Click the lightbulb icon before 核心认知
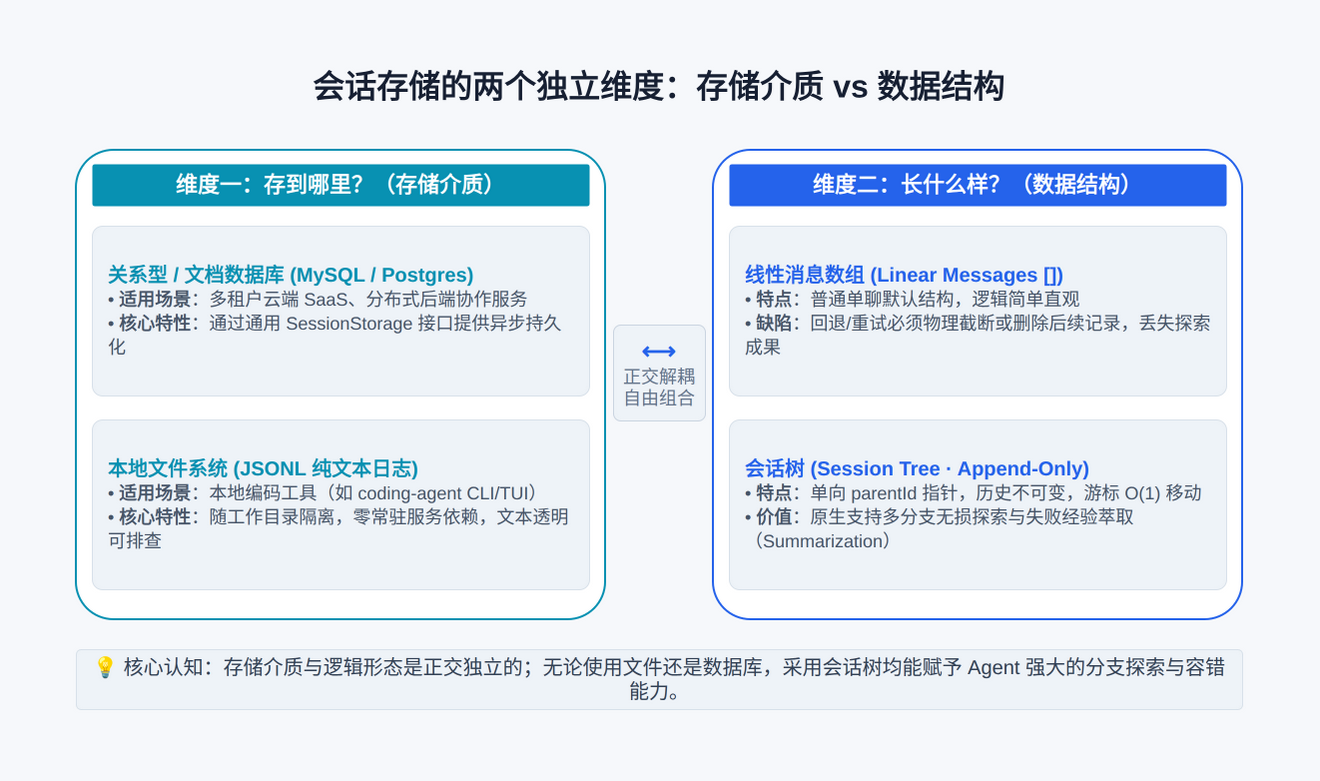1320x781 pixels. click(105, 667)
